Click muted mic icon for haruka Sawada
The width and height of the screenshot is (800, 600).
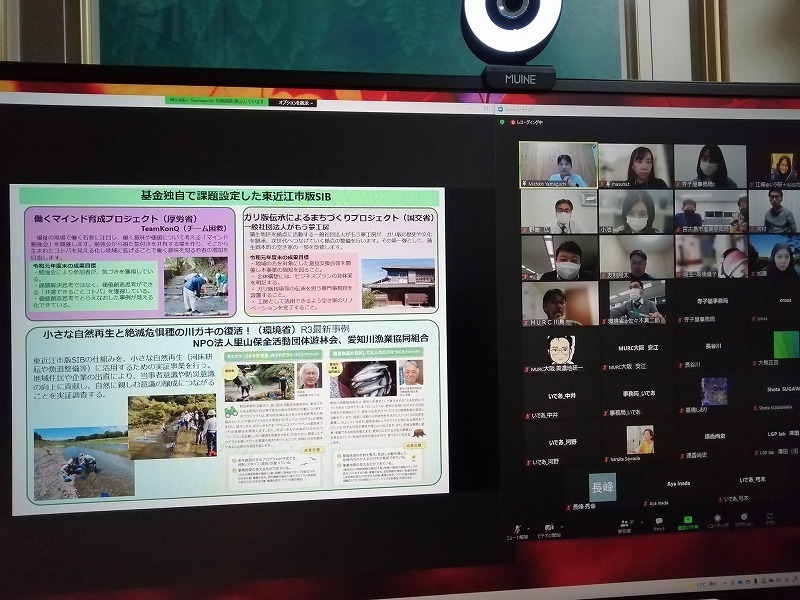pyautogui.click(x=605, y=459)
